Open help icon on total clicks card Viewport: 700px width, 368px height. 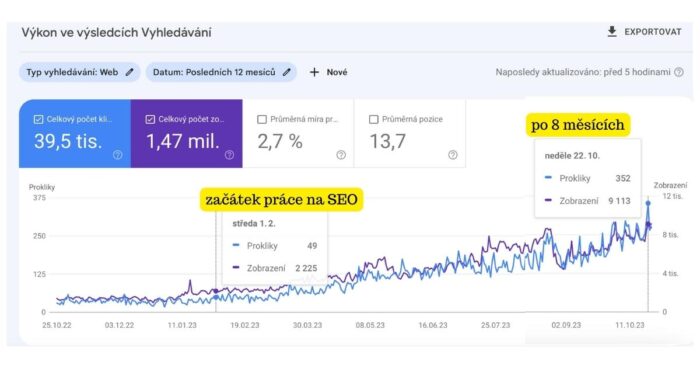point(117,155)
